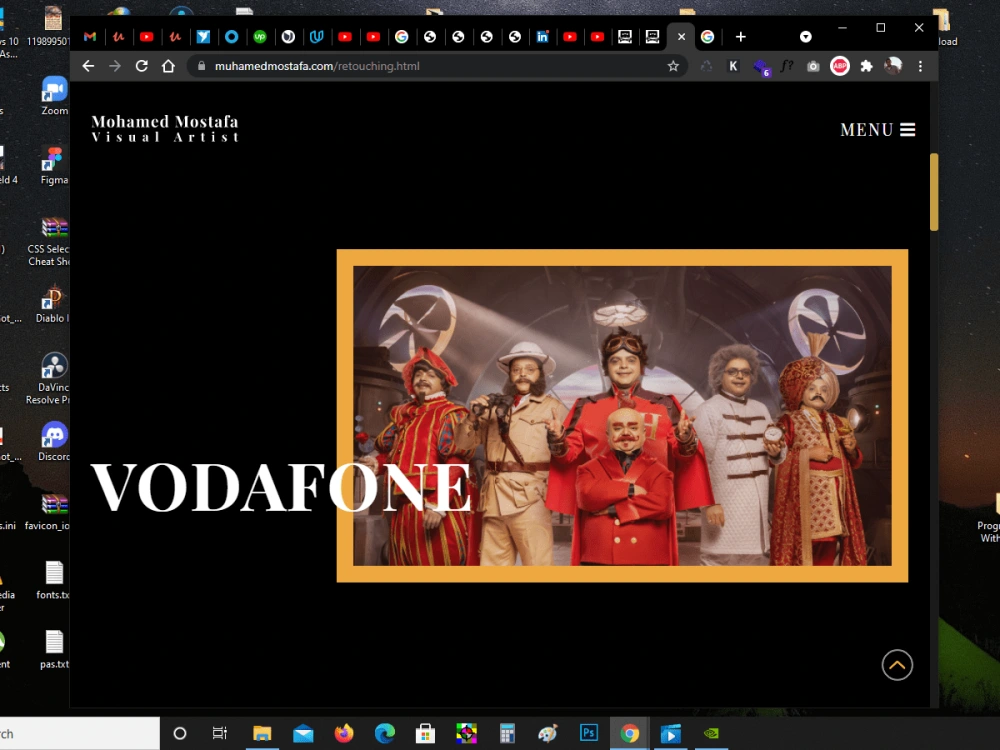This screenshot has width=1000, height=750.
Task: Click the gold page scrollbar thumb
Action: point(934,192)
